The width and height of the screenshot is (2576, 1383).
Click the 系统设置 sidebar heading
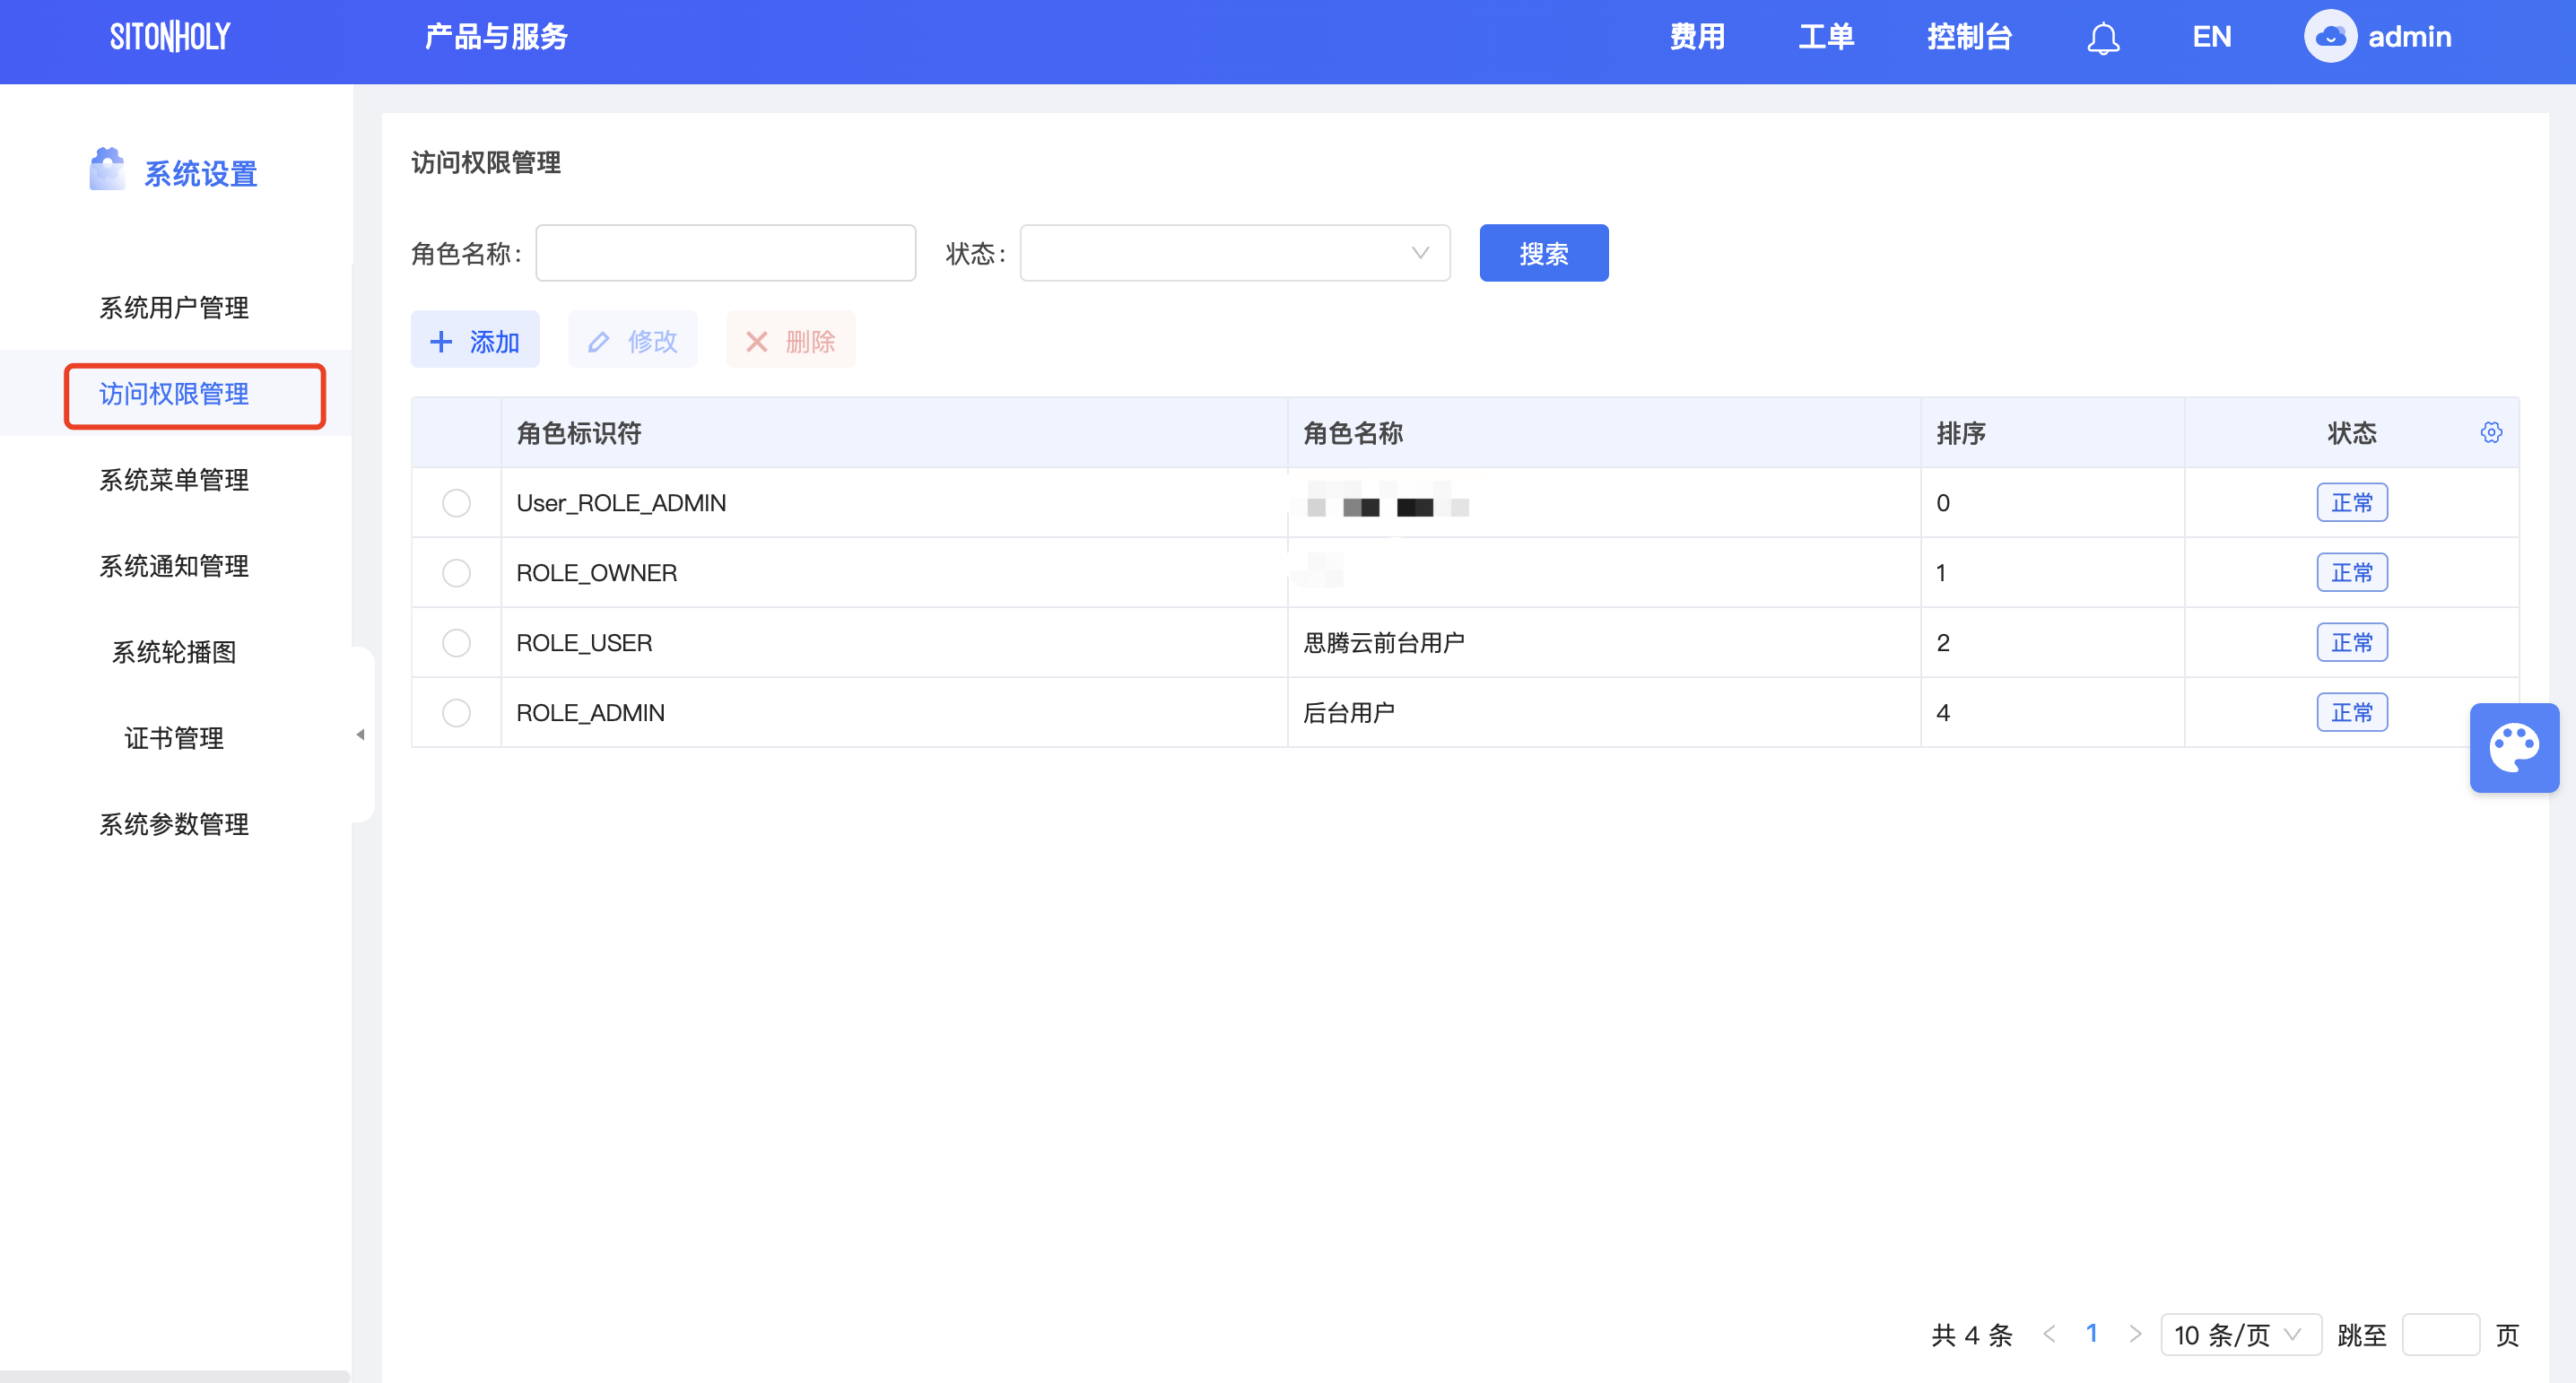201,174
